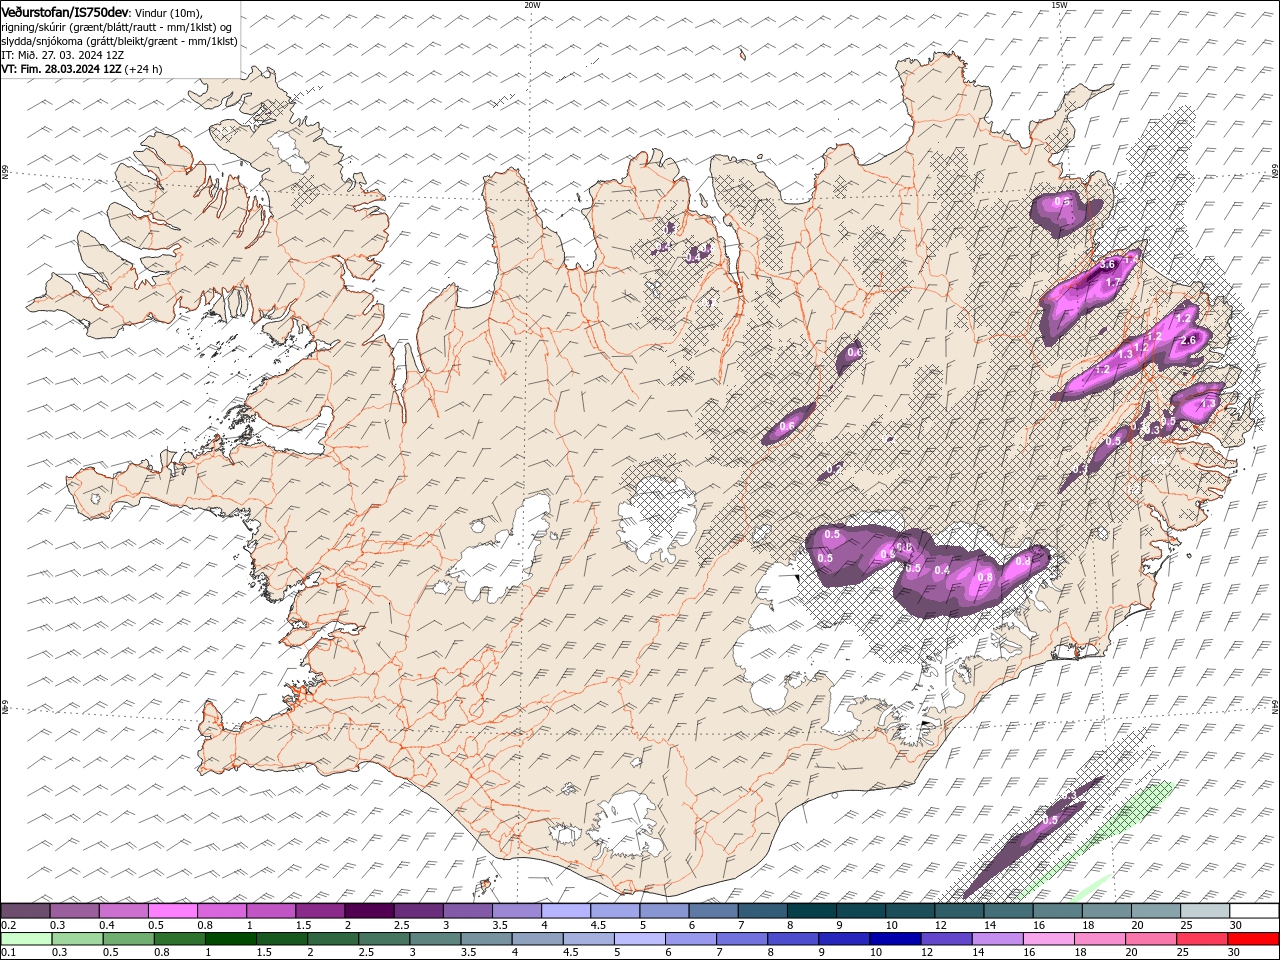The height and width of the screenshot is (960, 1280).
Task: Click the '0.4' label in upper legend row
Action: (107, 925)
